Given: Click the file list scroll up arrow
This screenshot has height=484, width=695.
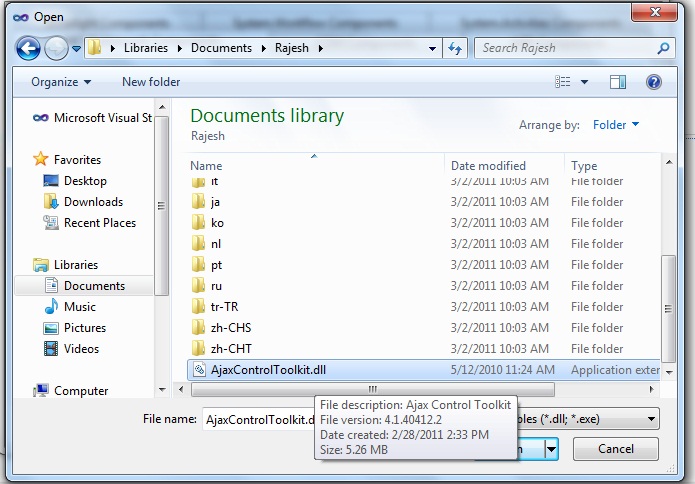Looking at the screenshot, I should [669, 163].
